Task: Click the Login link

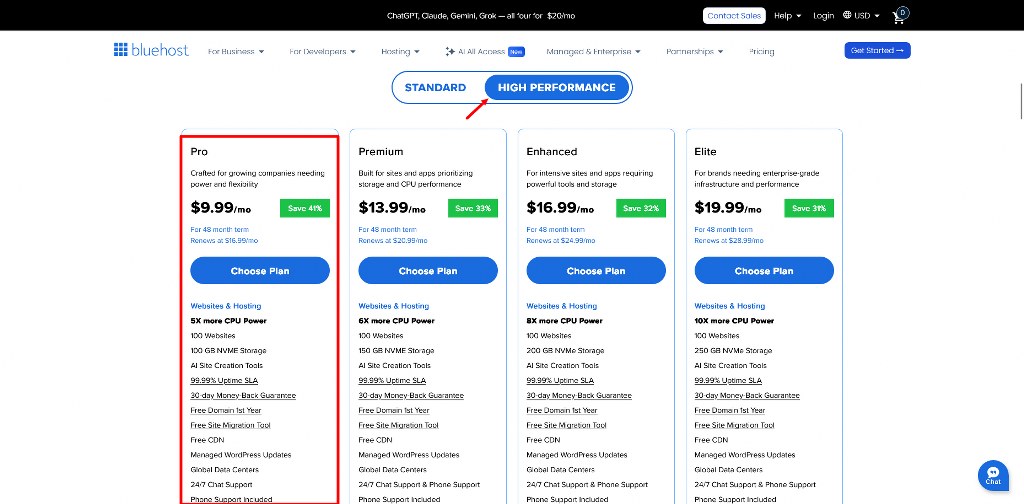Action: click(x=824, y=16)
